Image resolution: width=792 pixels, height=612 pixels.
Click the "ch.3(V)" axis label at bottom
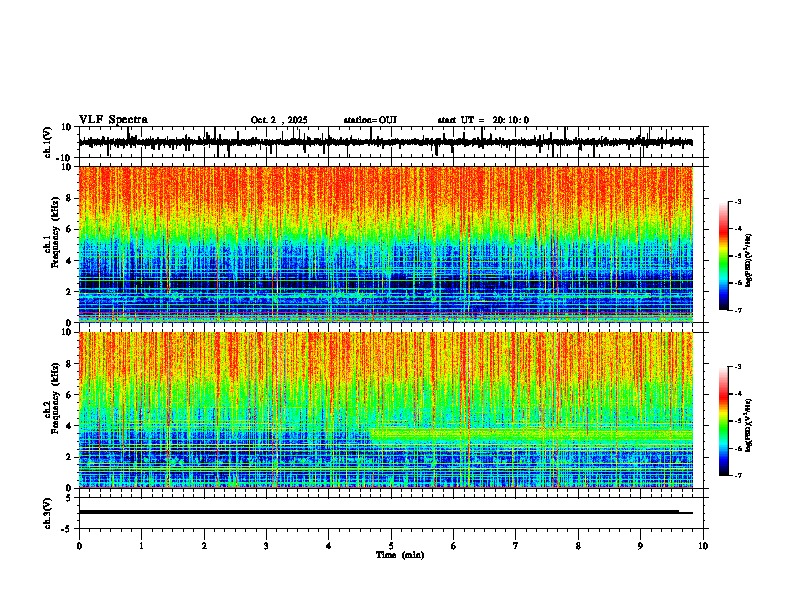coord(48,513)
